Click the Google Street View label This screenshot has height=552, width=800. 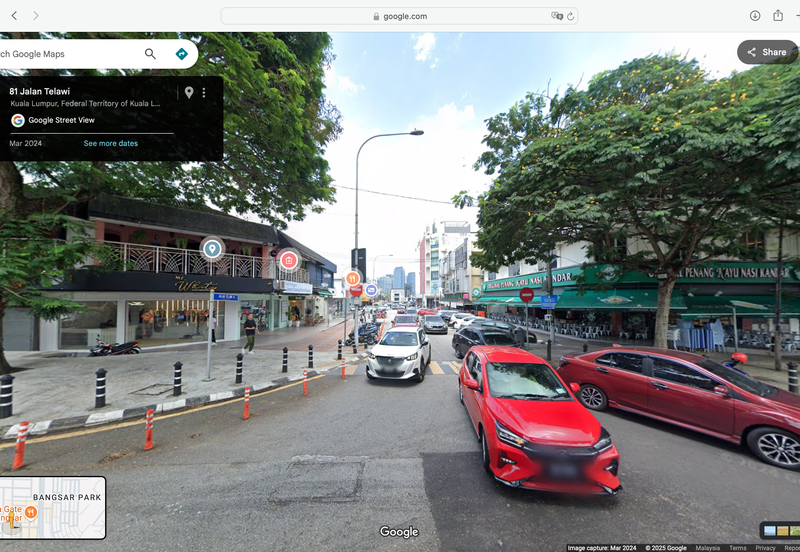click(61, 120)
